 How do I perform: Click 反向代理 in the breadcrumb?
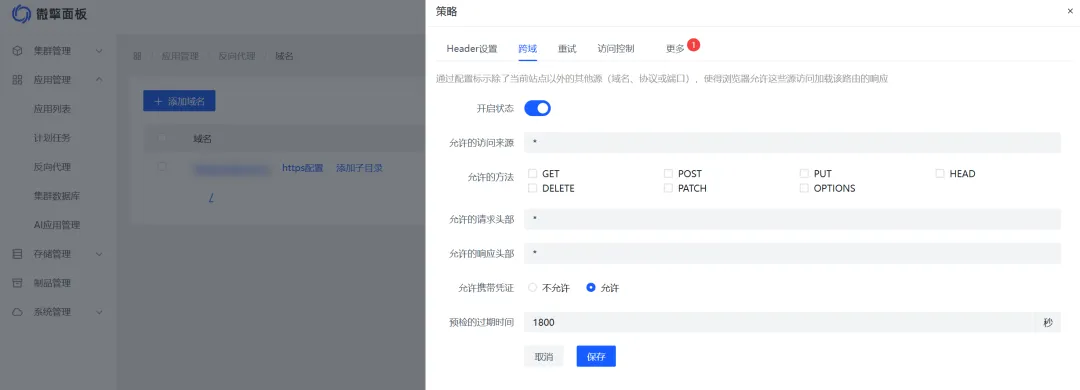pyautogui.click(x=237, y=57)
